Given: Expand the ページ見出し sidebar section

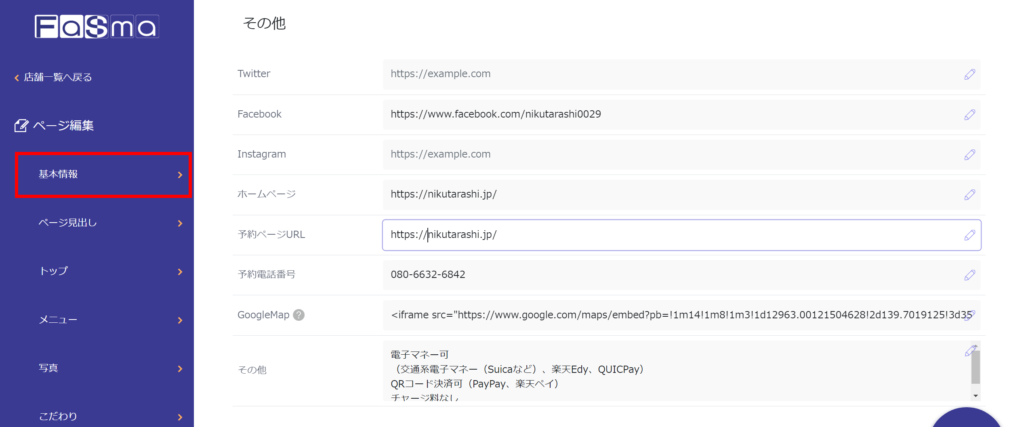Looking at the screenshot, I should coord(103,223).
